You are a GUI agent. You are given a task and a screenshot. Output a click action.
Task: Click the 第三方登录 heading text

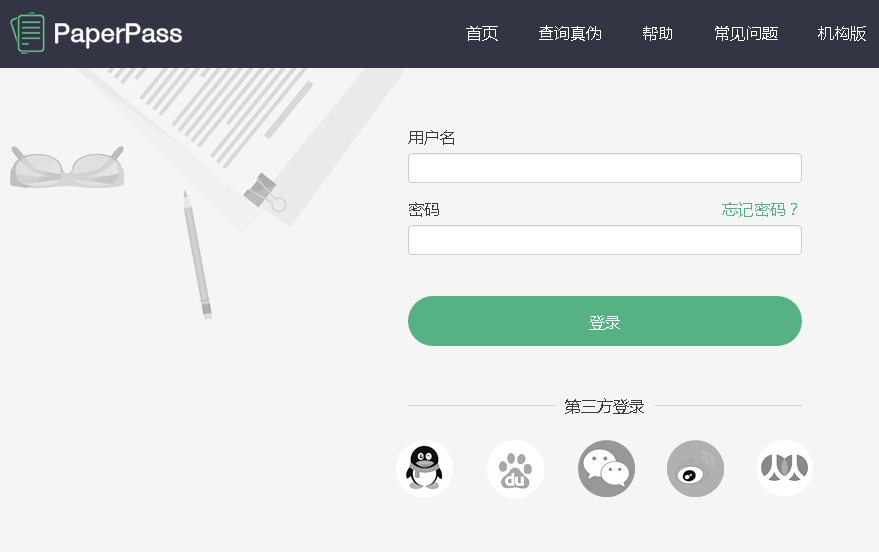click(604, 406)
